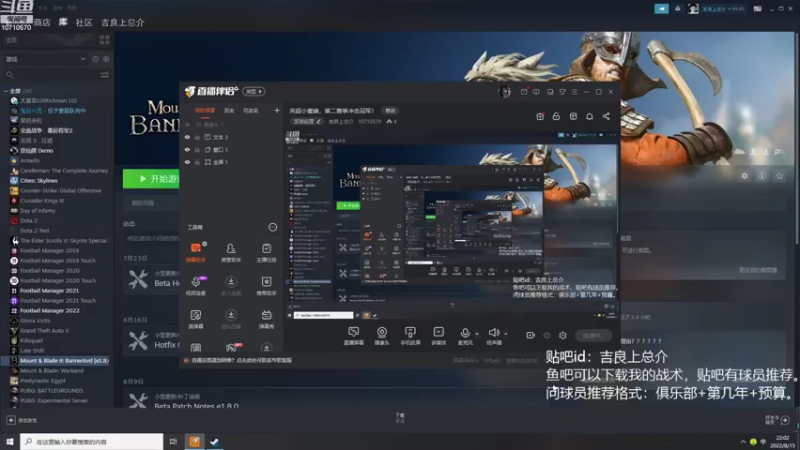Screen dimensions: 800x450
Task: Click the streamer avatar in 直播伴侣 title bar
Action: (505, 92)
